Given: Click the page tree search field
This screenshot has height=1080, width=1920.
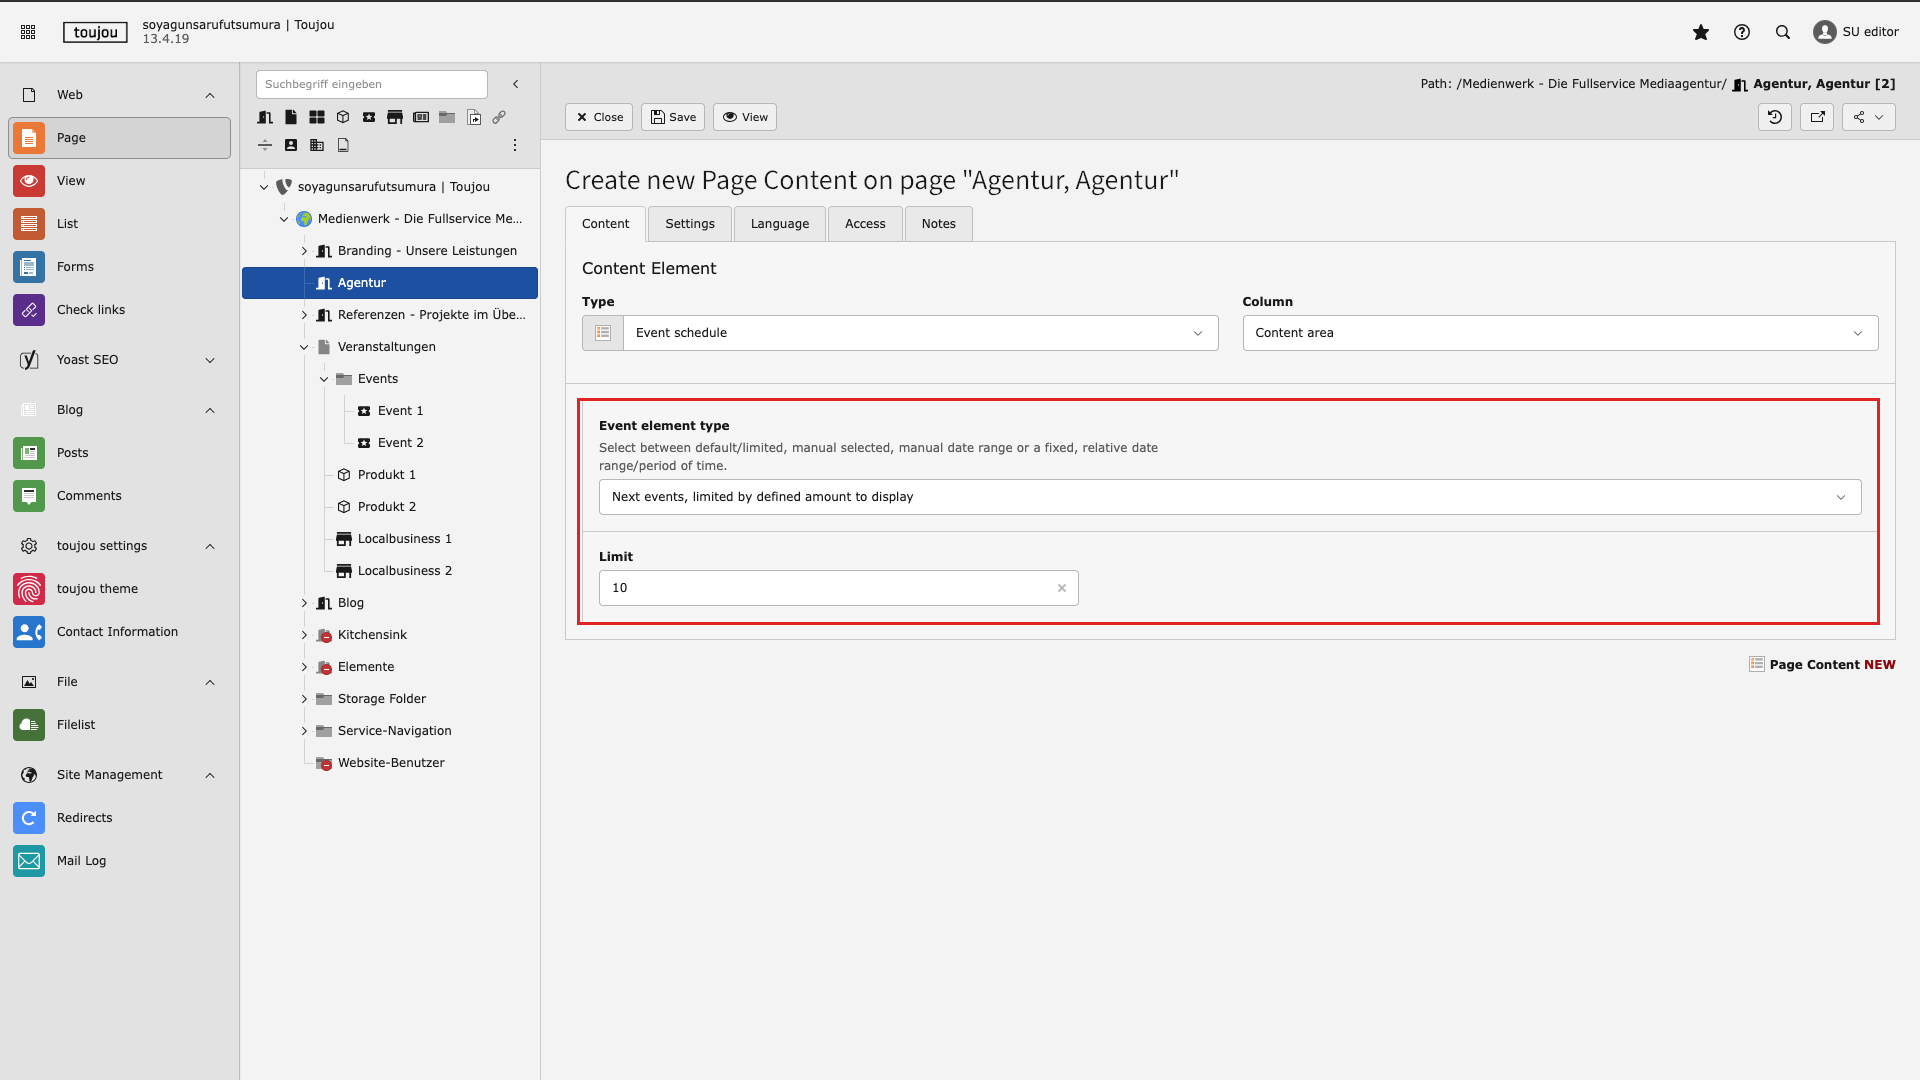Looking at the screenshot, I should pyautogui.click(x=371, y=84).
